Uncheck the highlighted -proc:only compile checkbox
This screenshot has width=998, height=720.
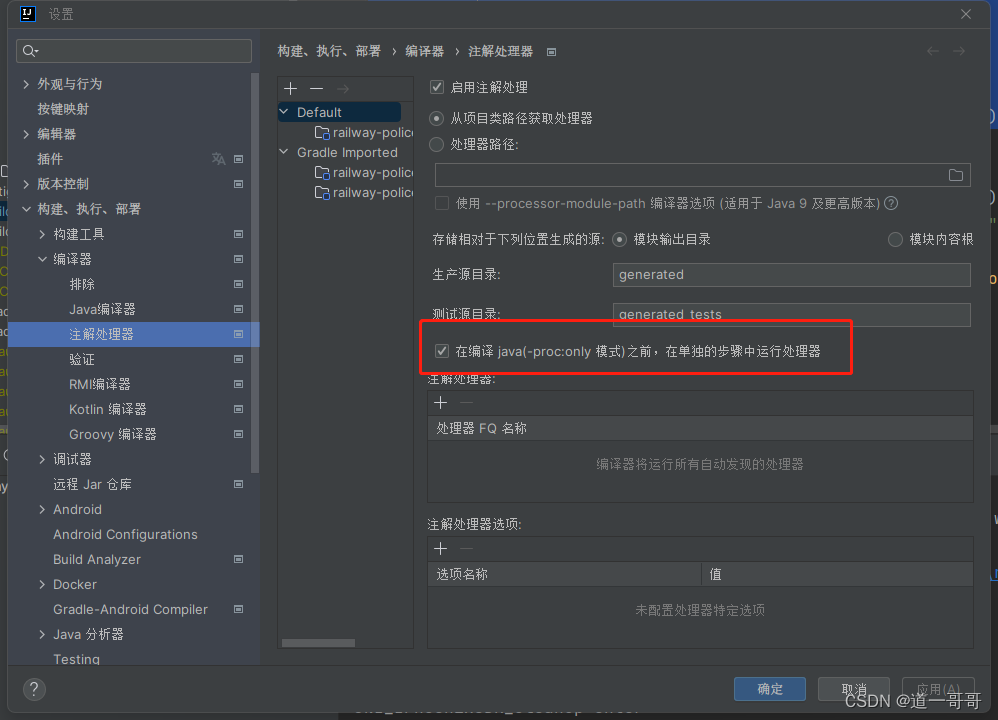[x=442, y=350]
